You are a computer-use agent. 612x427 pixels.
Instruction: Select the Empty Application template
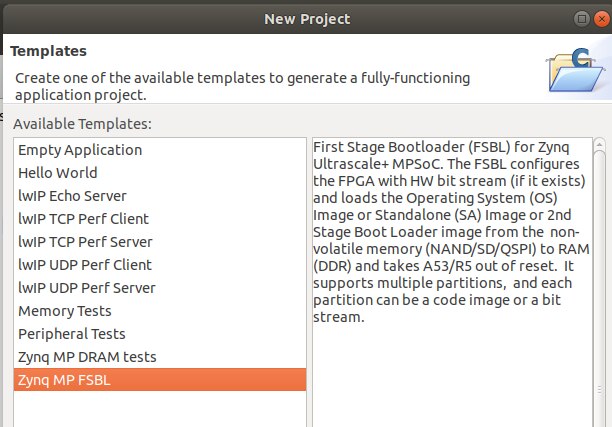80,150
